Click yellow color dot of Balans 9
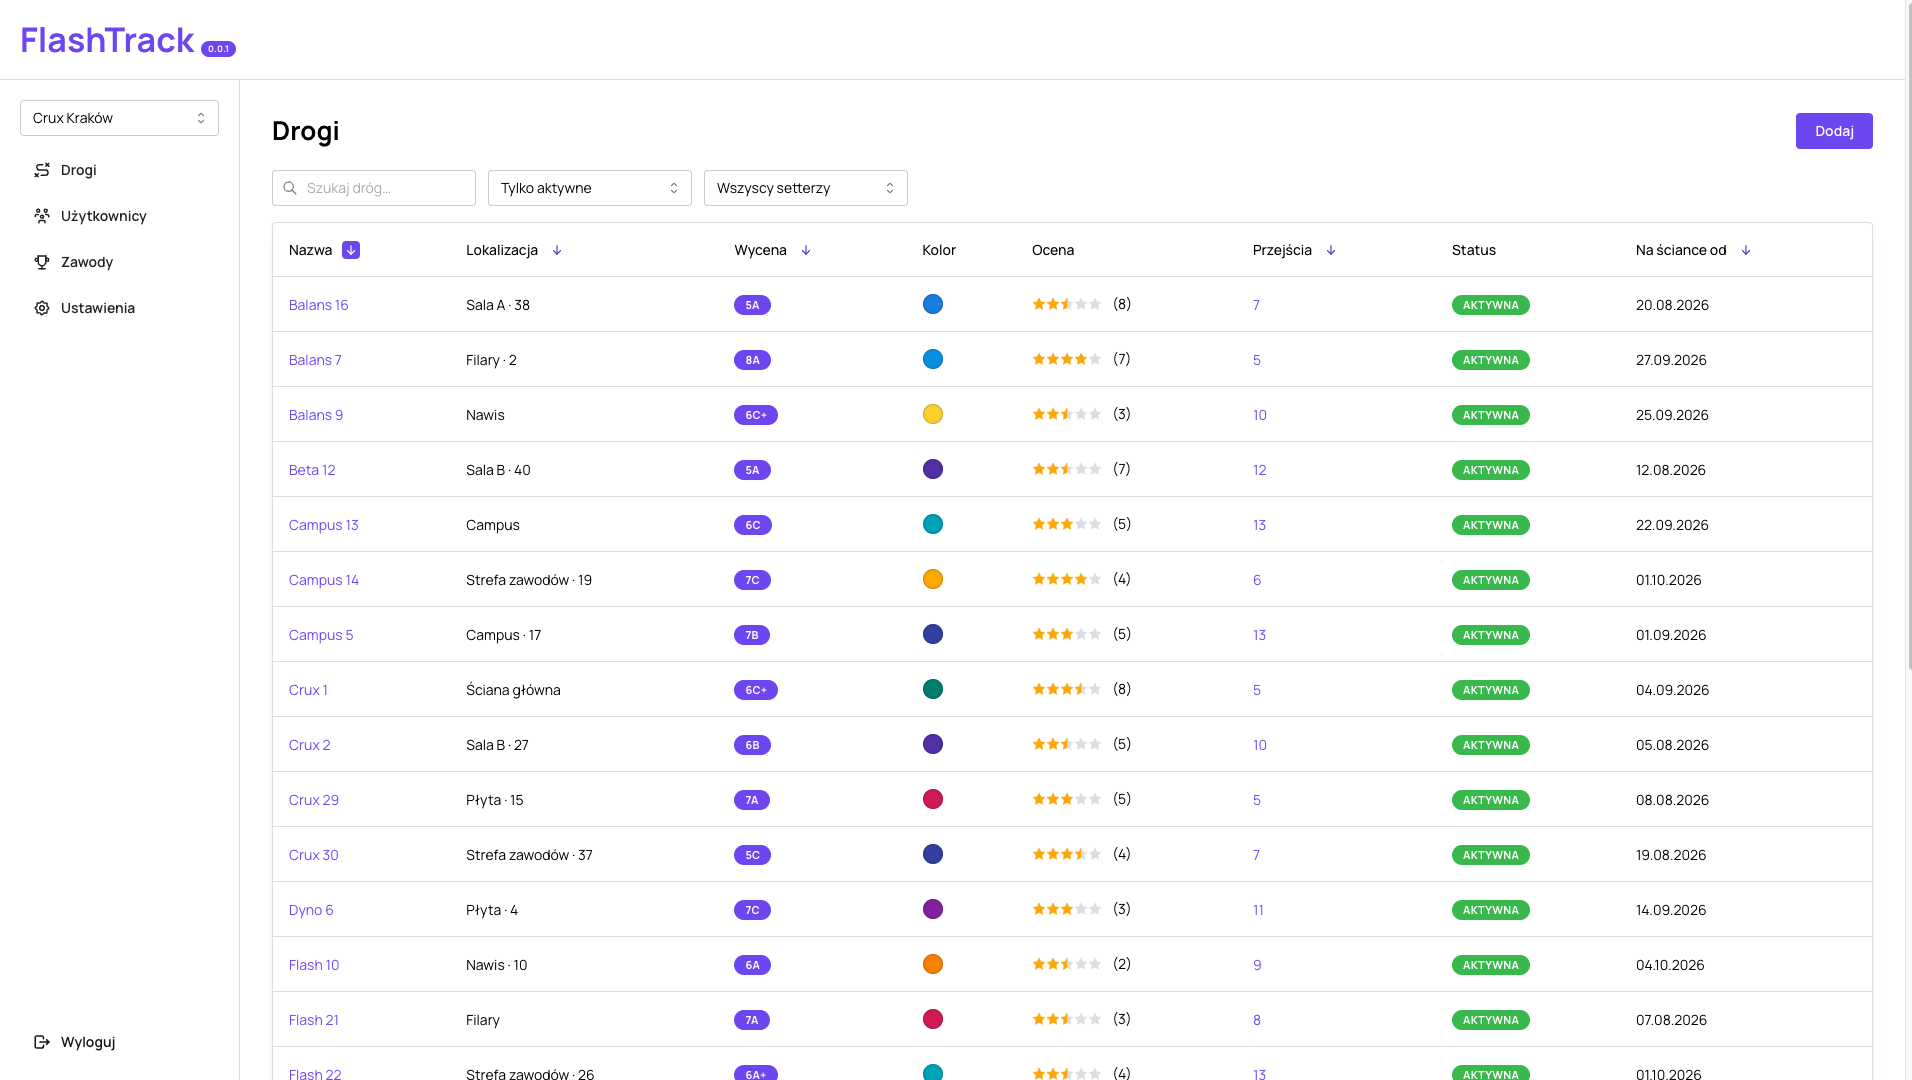This screenshot has width=1912, height=1080. coord(933,414)
